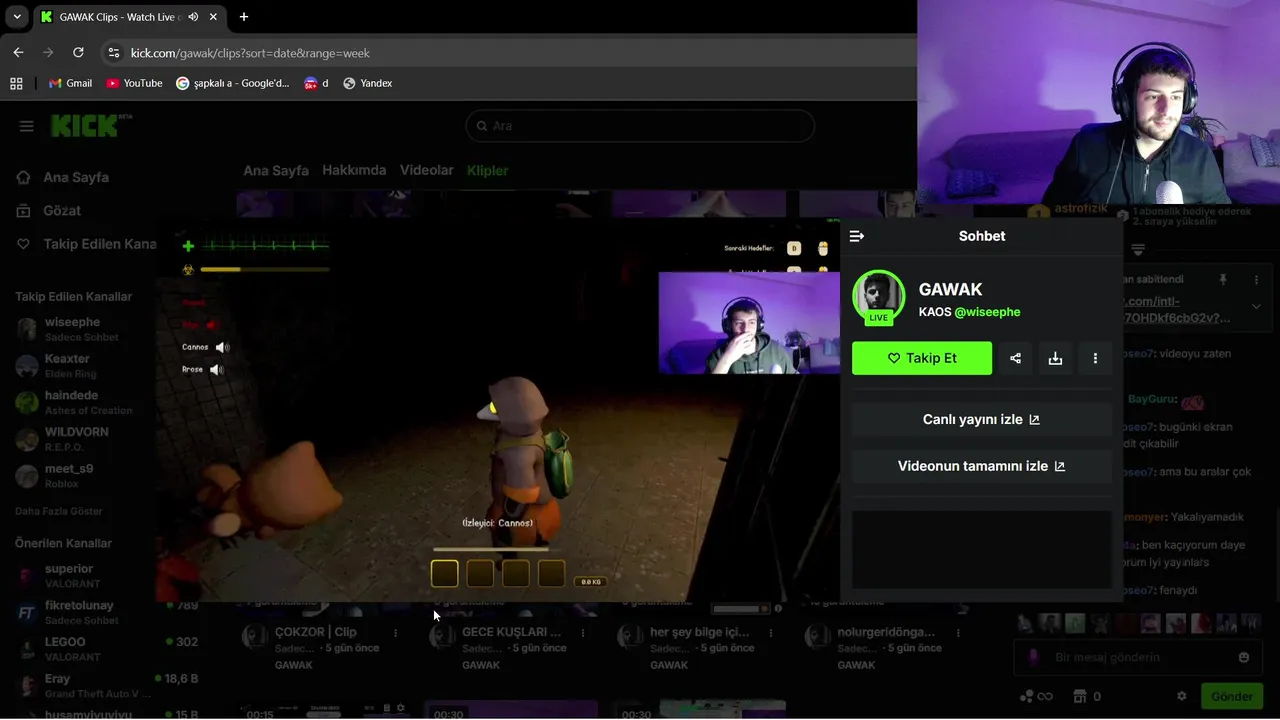Collapse the pinned message chevron
The height and width of the screenshot is (720, 1280).
point(1257,307)
